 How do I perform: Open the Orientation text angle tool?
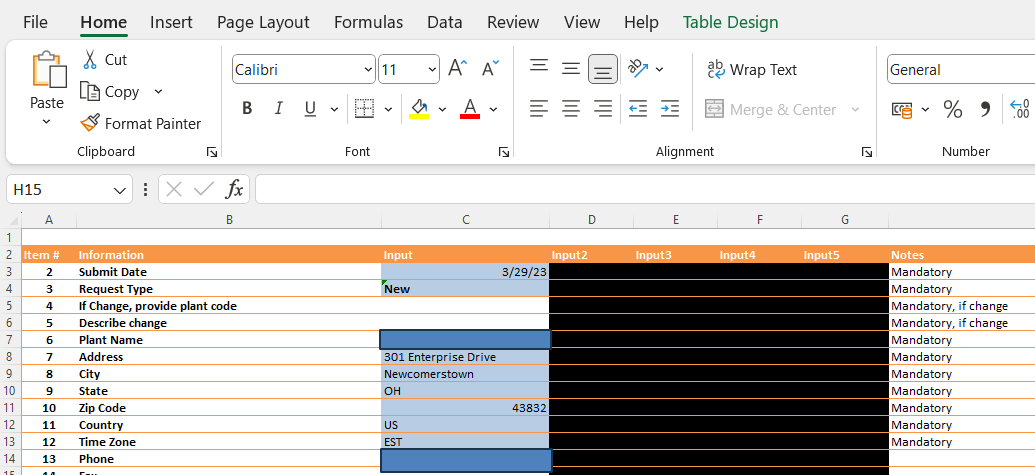tap(638, 69)
